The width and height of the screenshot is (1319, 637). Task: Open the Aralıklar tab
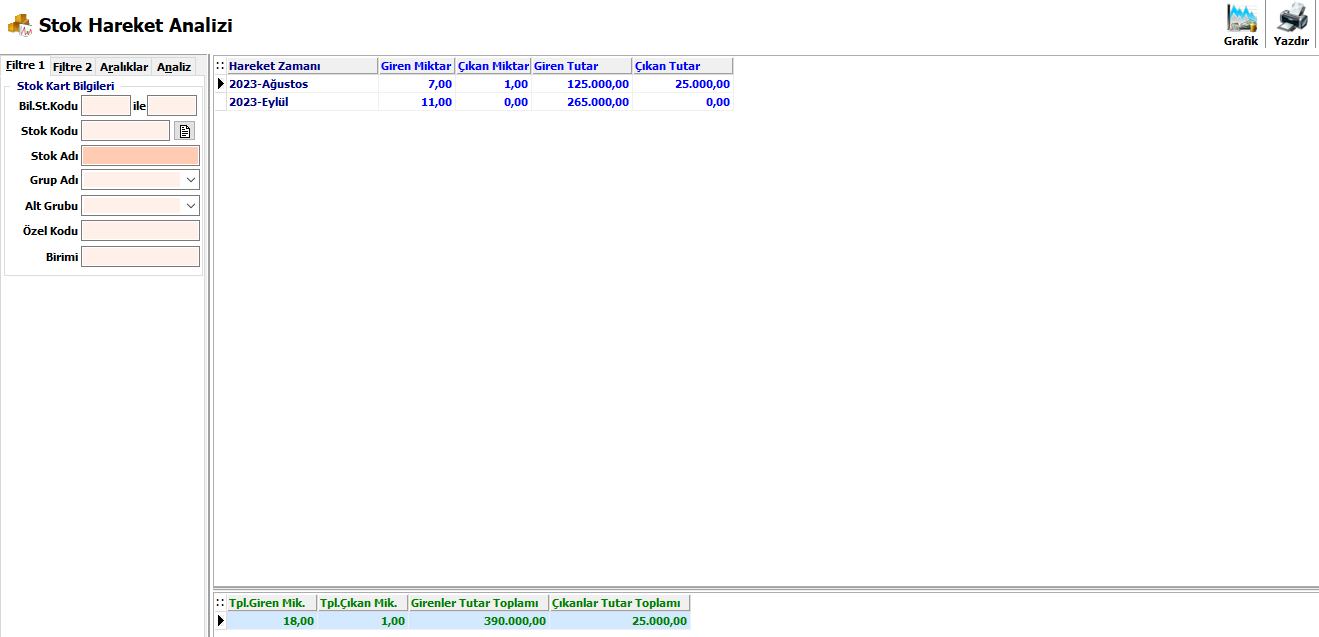coord(124,67)
